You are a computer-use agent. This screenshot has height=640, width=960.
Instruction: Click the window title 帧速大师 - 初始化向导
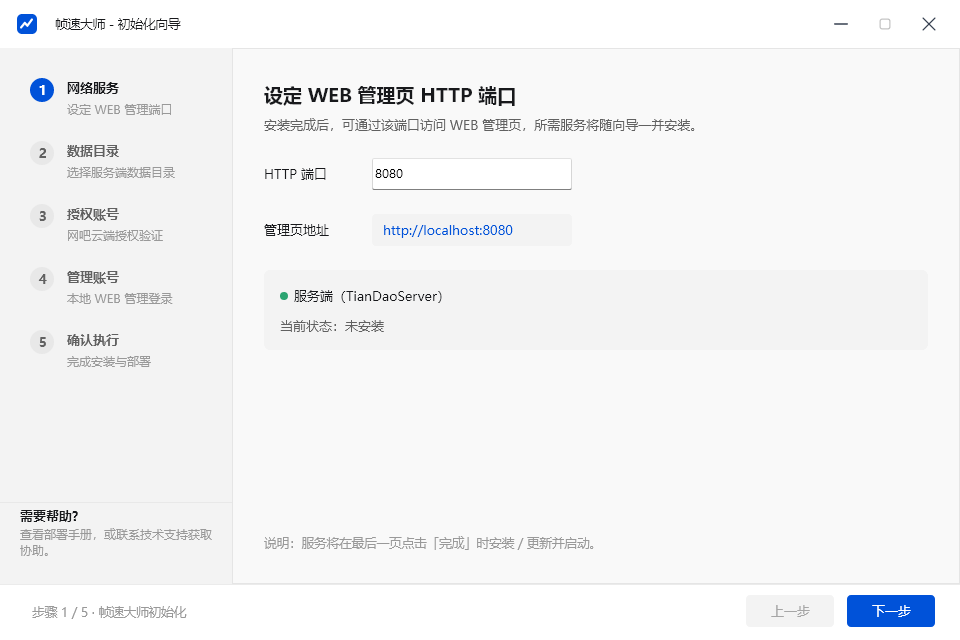[x=118, y=24]
